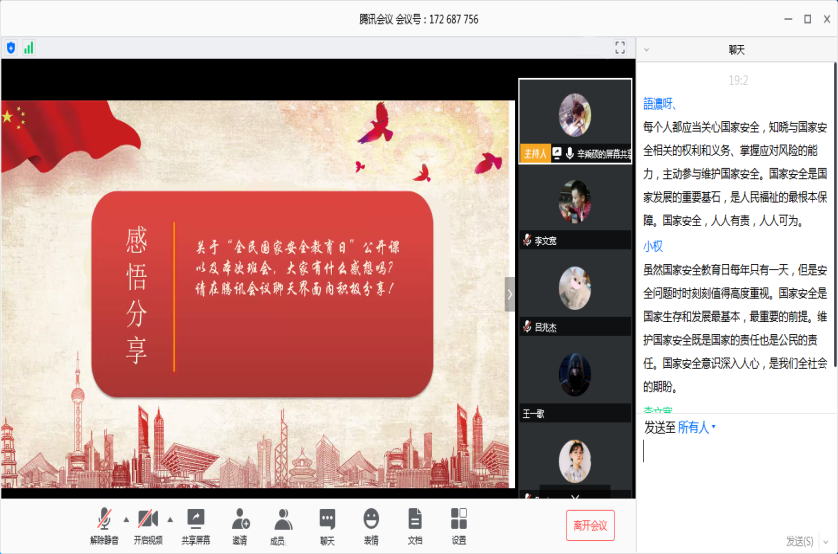The image size is (838, 554).
Task: Expand audio options arrow beside 解除静音
Action: pyautogui.click(x=126, y=519)
